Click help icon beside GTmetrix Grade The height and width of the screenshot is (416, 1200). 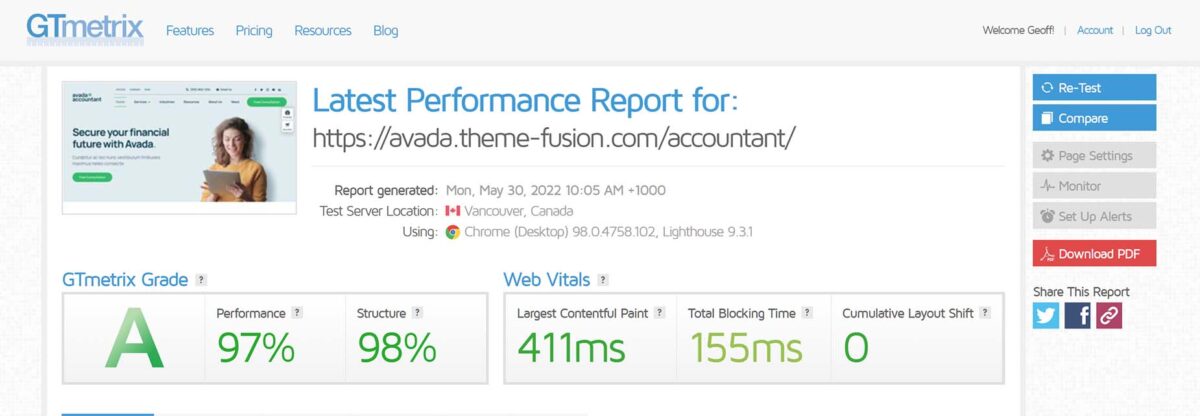point(202,280)
